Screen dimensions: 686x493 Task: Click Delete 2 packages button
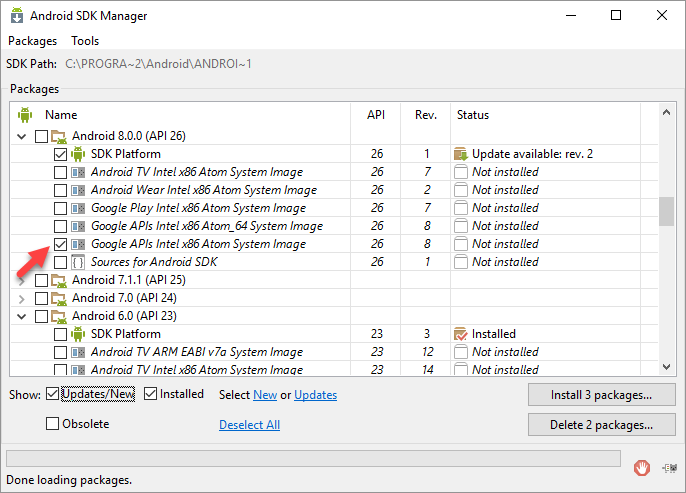pyautogui.click(x=602, y=425)
